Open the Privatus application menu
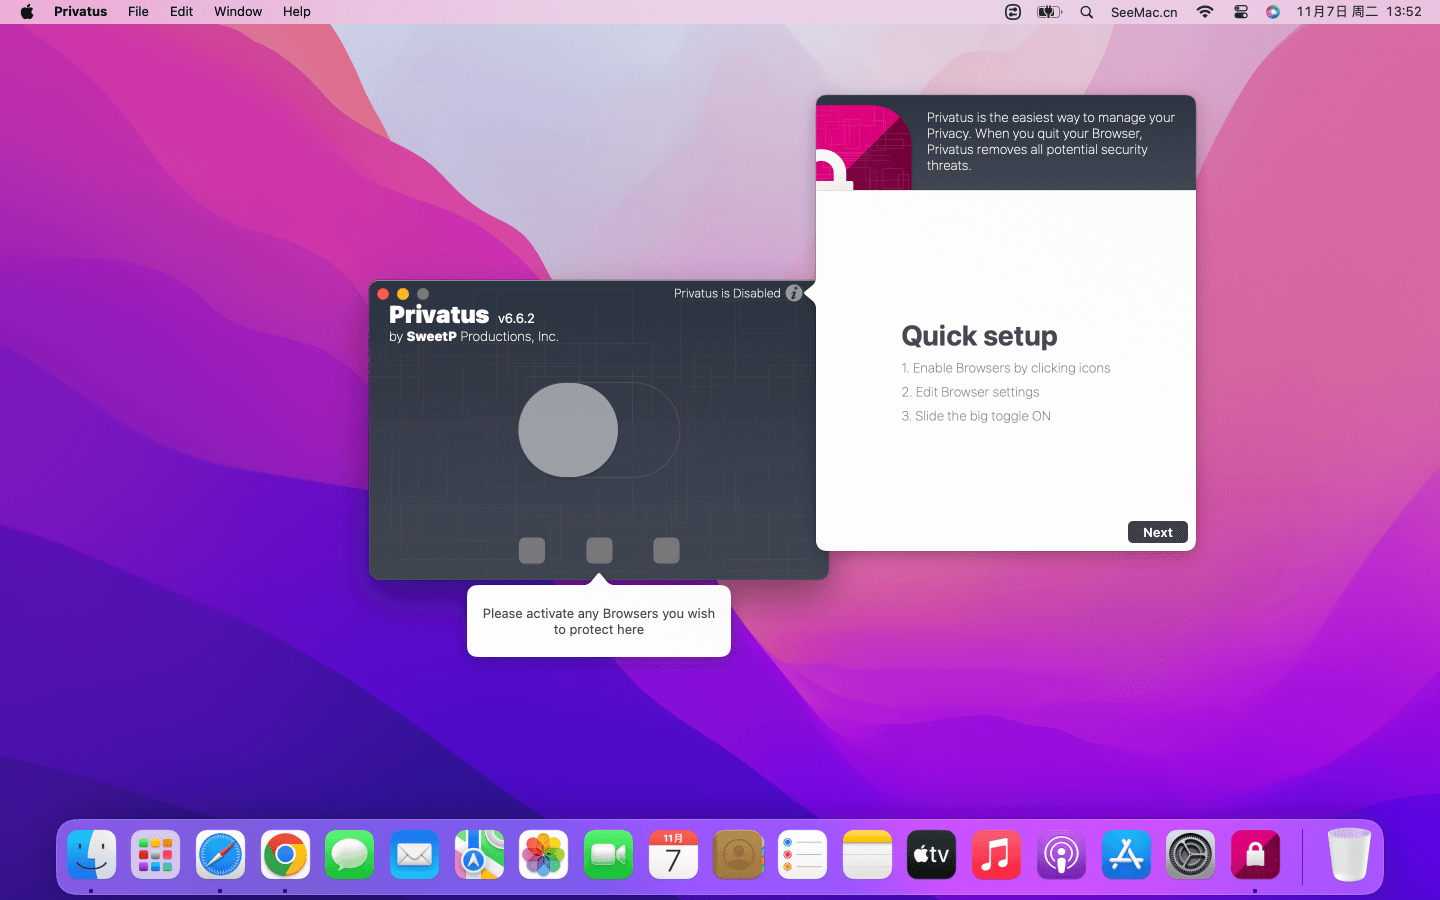This screenshot has width=1440, height=900. 80,12
